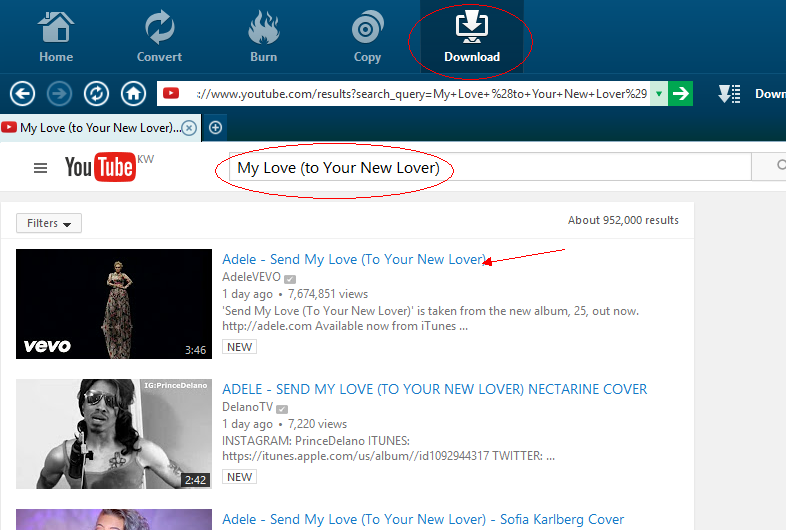The width and height of the screenshot is (786, 530).
Task: Go to the browser home page
Action: (133, 94)
